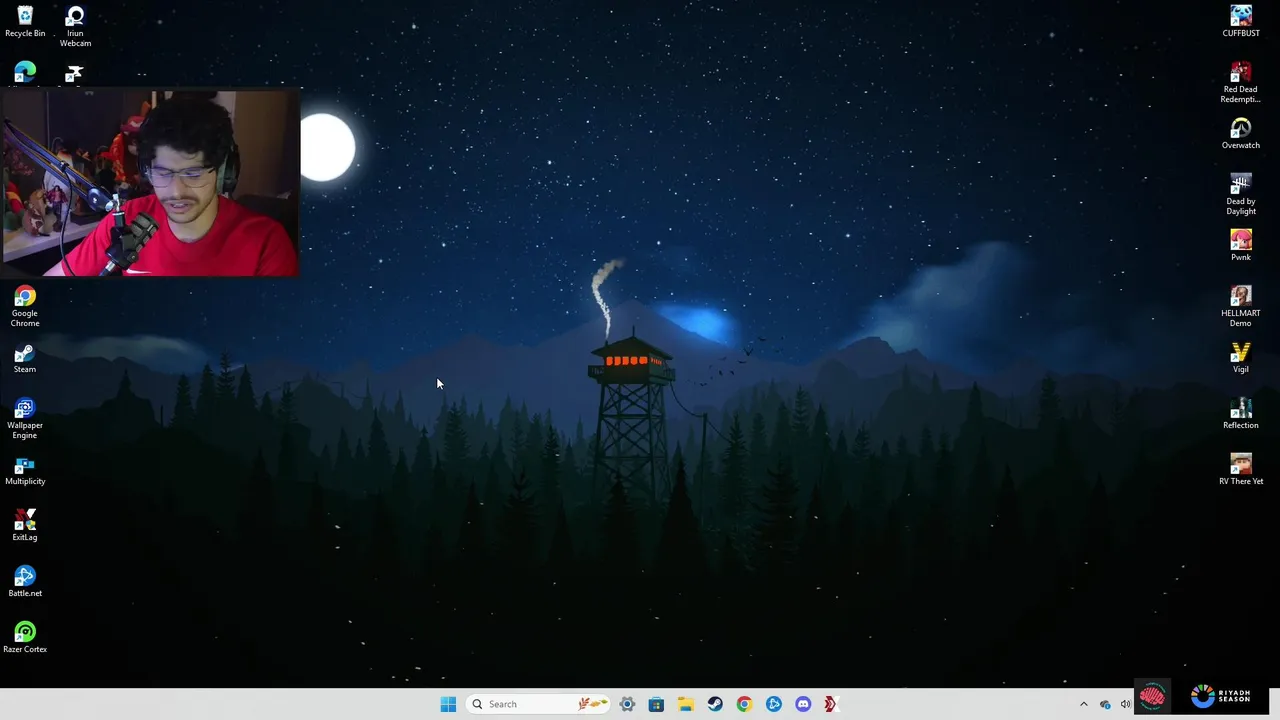1280x720 pixels.
Task: Select the Pwnk desktop shortcut
Action: [x=1241, y=246]
